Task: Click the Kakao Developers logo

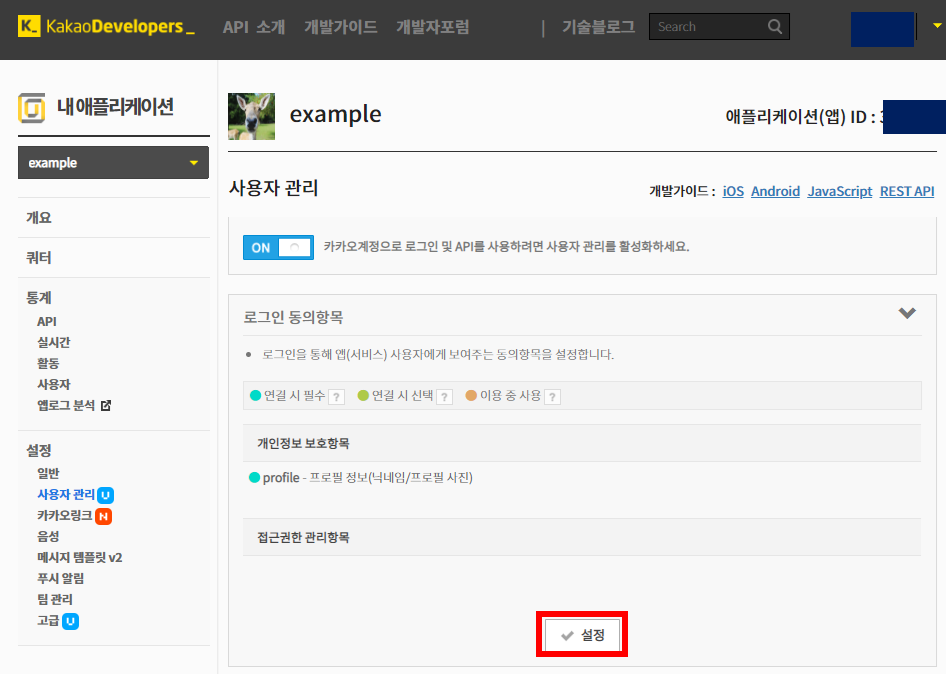Action: 106,27
